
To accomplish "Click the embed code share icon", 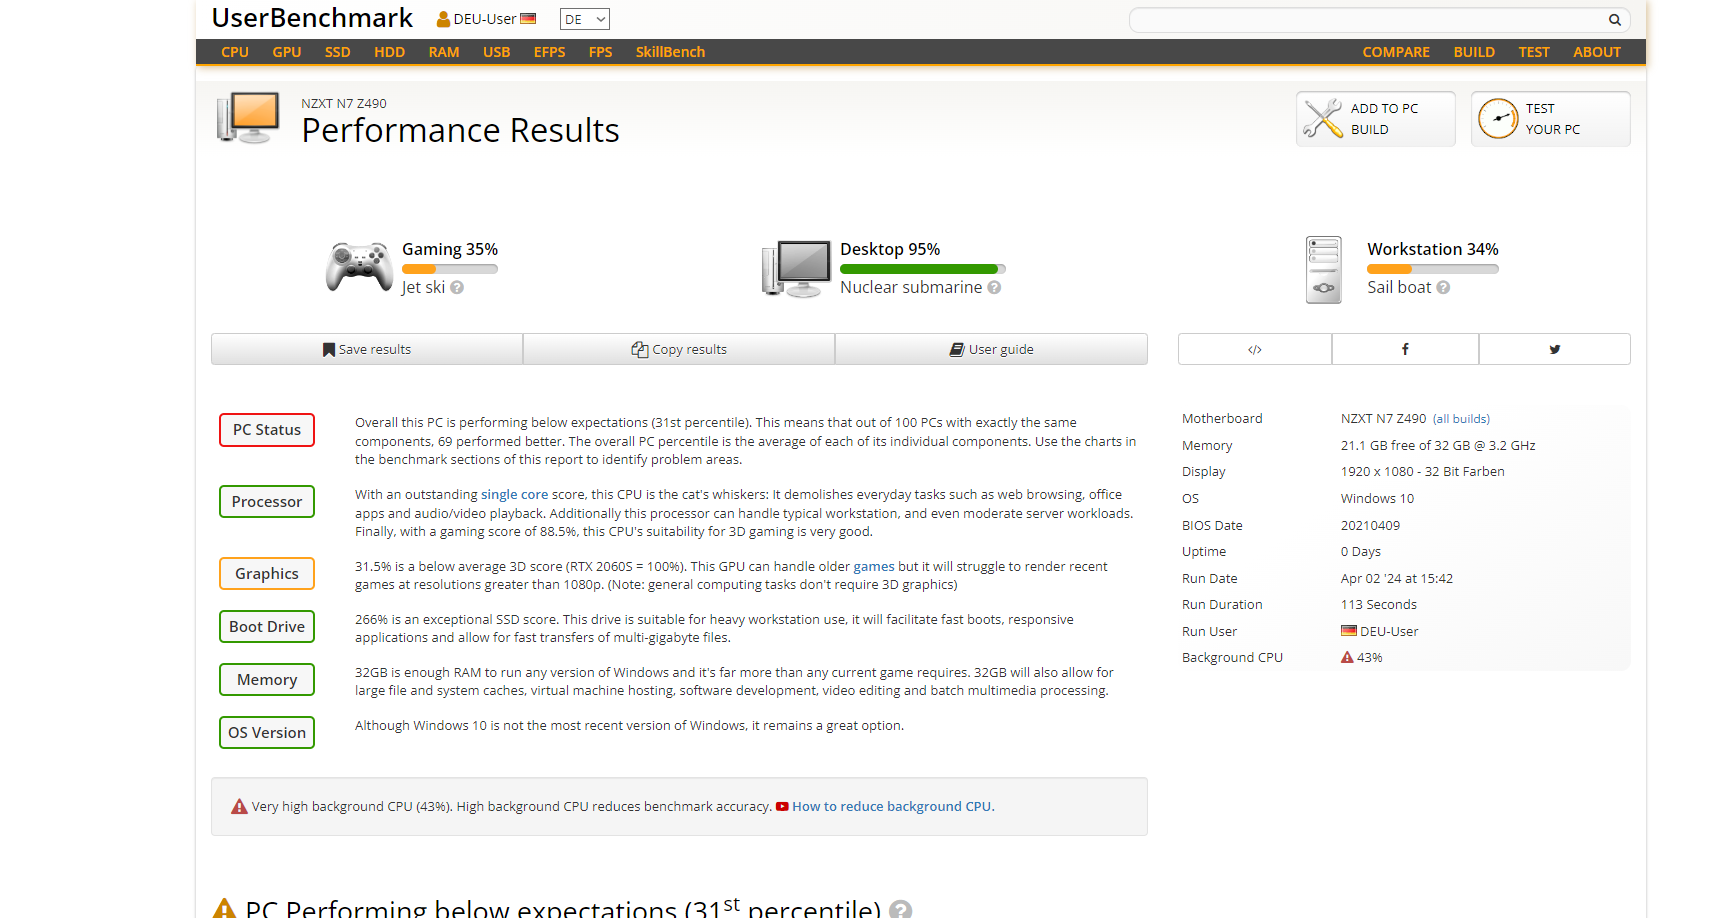I will 1255,349.
